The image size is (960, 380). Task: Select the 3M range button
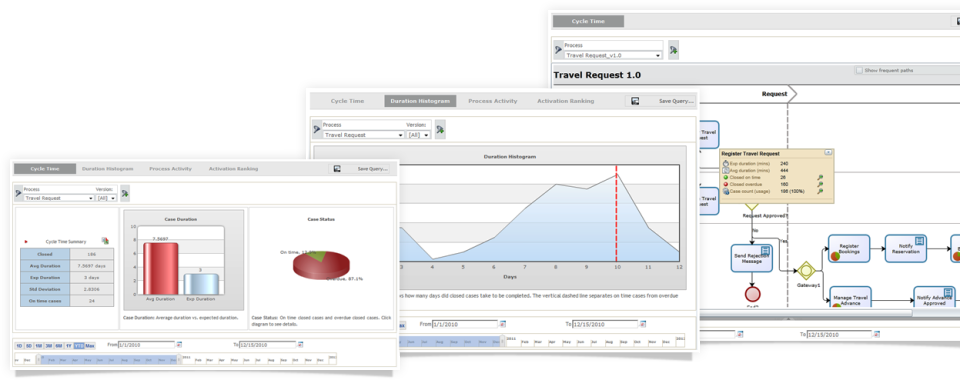48,346
